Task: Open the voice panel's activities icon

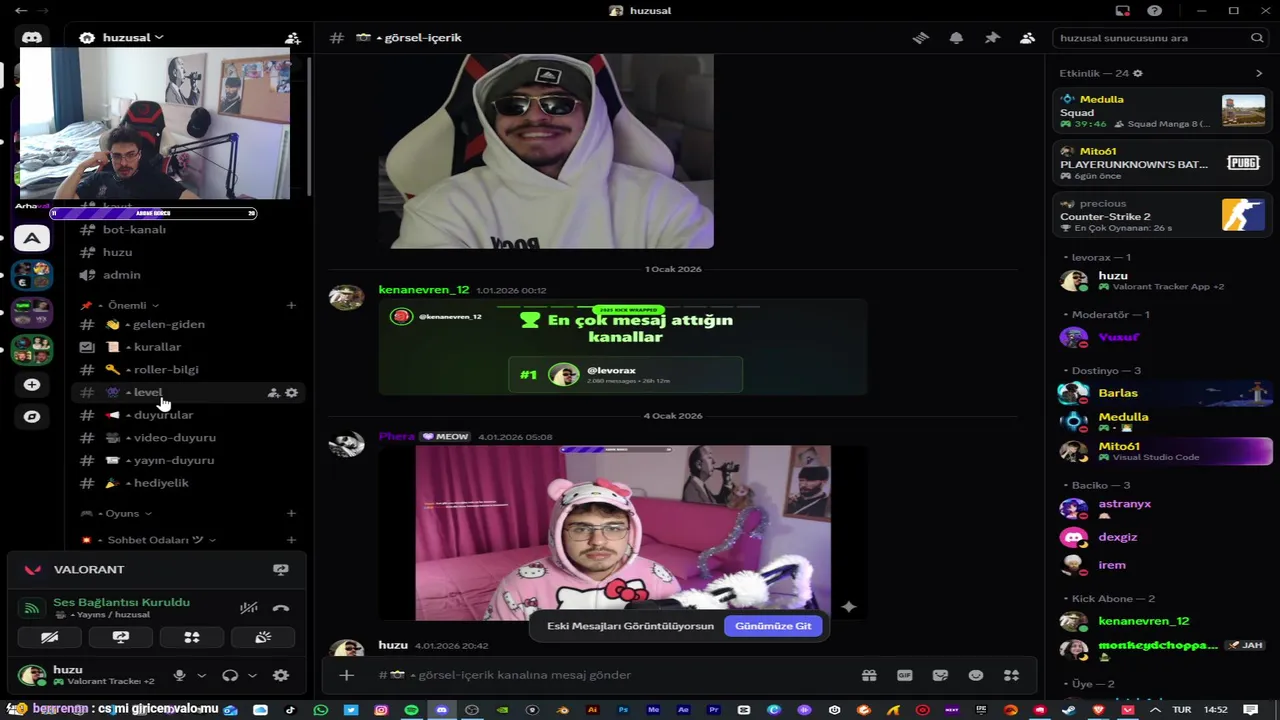Action: pyautogui.click(x=192, y=637)
